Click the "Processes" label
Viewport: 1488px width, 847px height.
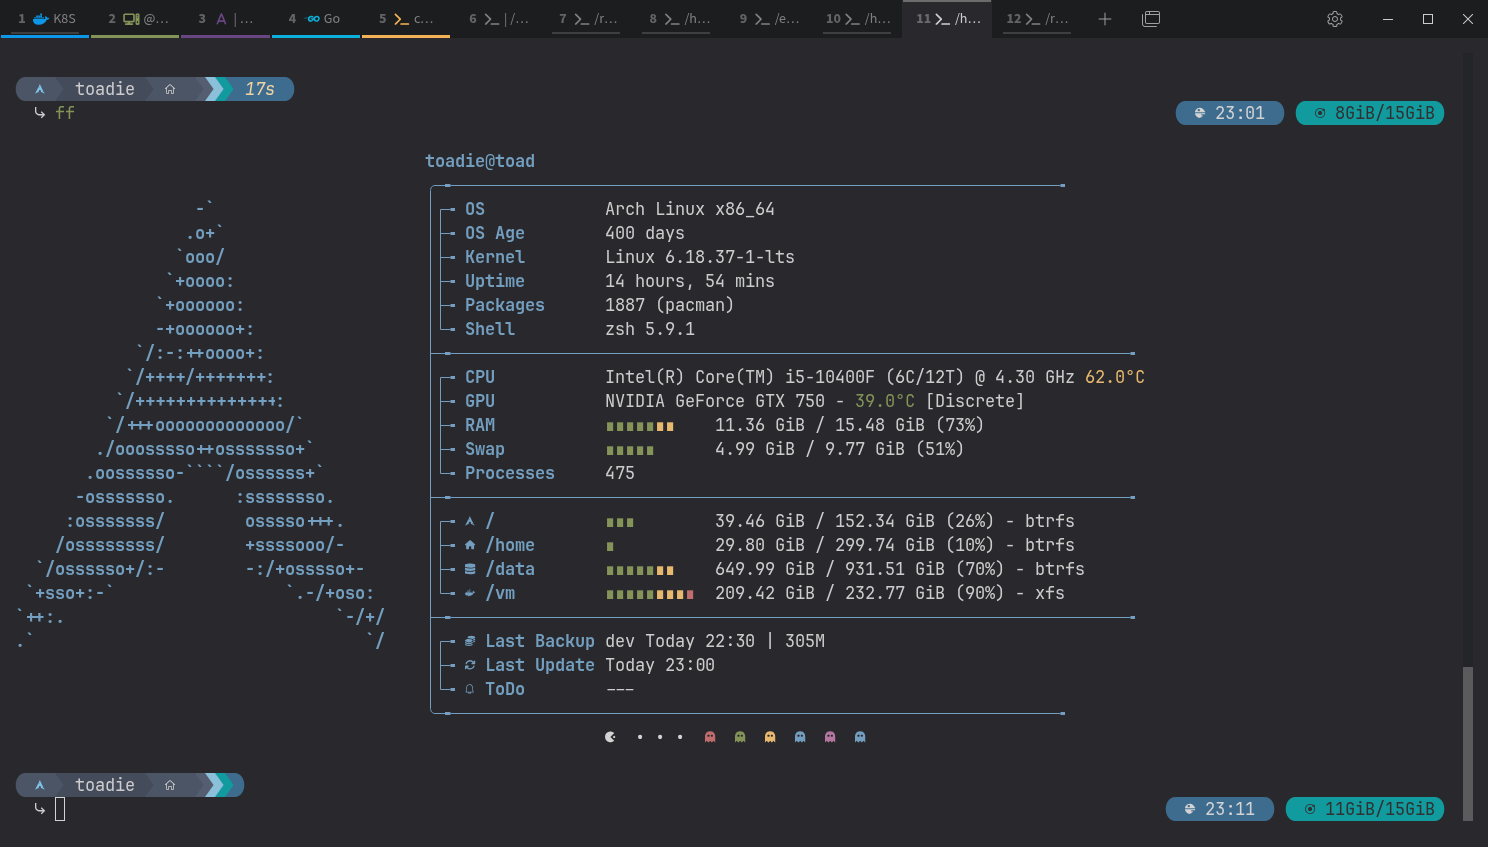click(510, 473)
